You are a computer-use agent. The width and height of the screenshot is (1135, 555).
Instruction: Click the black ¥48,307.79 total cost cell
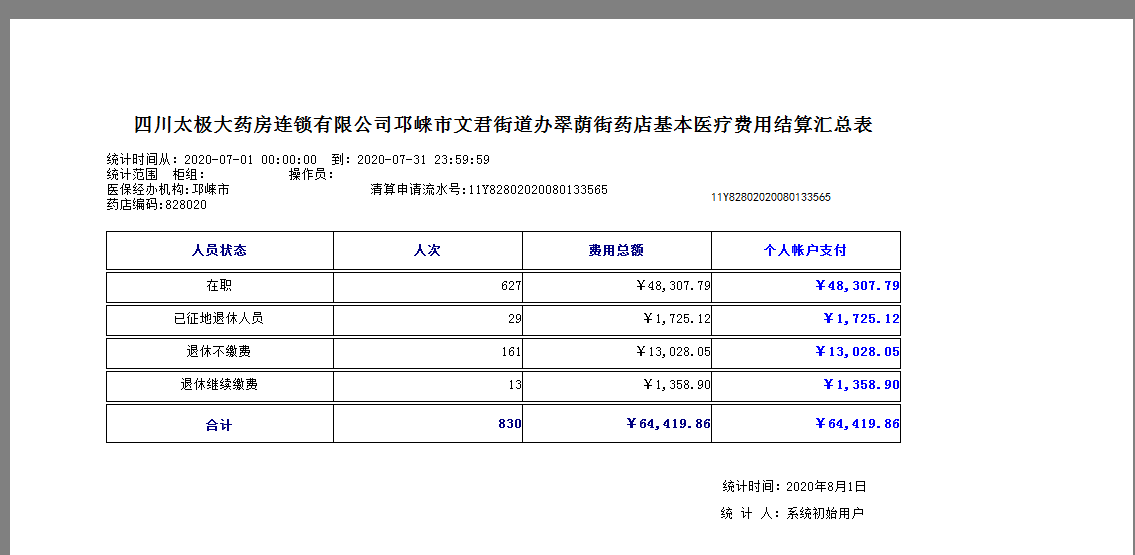(617, 286)
